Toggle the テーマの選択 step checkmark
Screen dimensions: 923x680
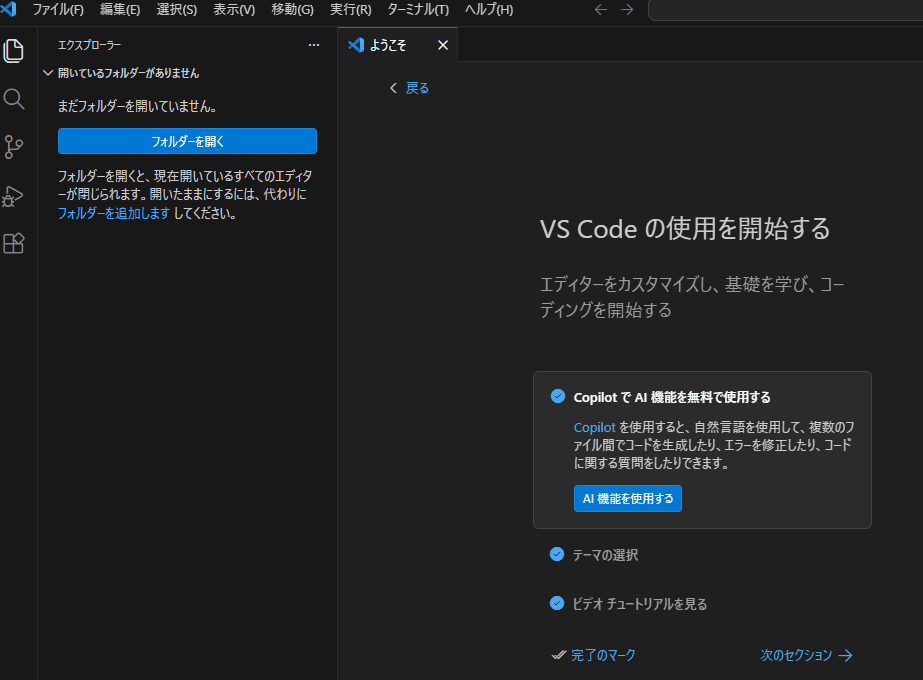click(557, 554)
